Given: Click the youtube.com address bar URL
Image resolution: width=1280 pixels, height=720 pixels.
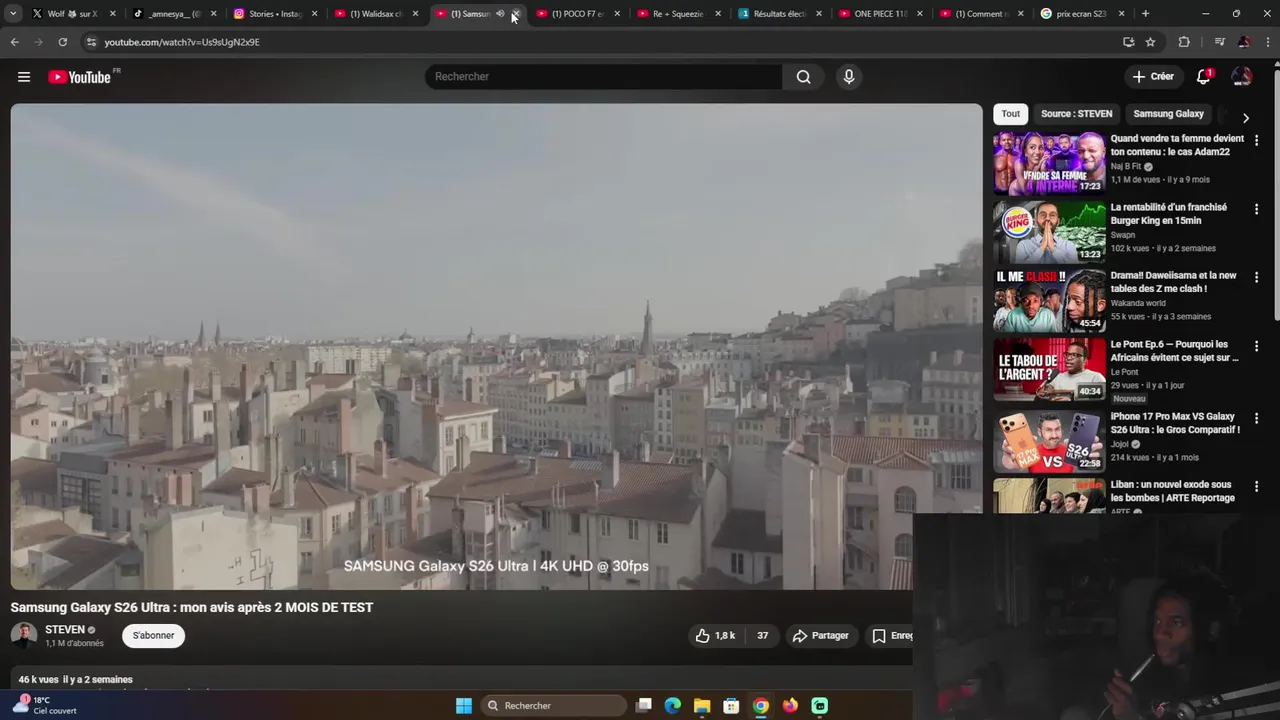Looking at the screenshot, I should click(x=182, y=42).
